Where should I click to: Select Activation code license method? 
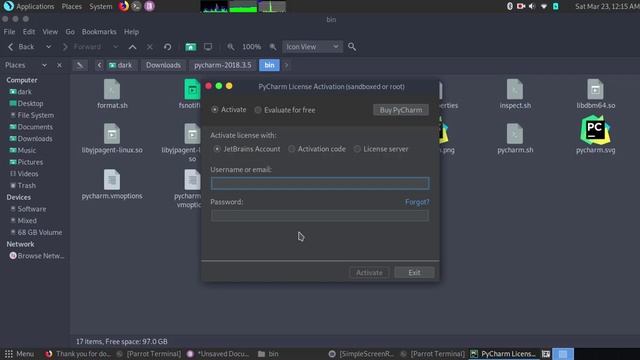(317, 149)
